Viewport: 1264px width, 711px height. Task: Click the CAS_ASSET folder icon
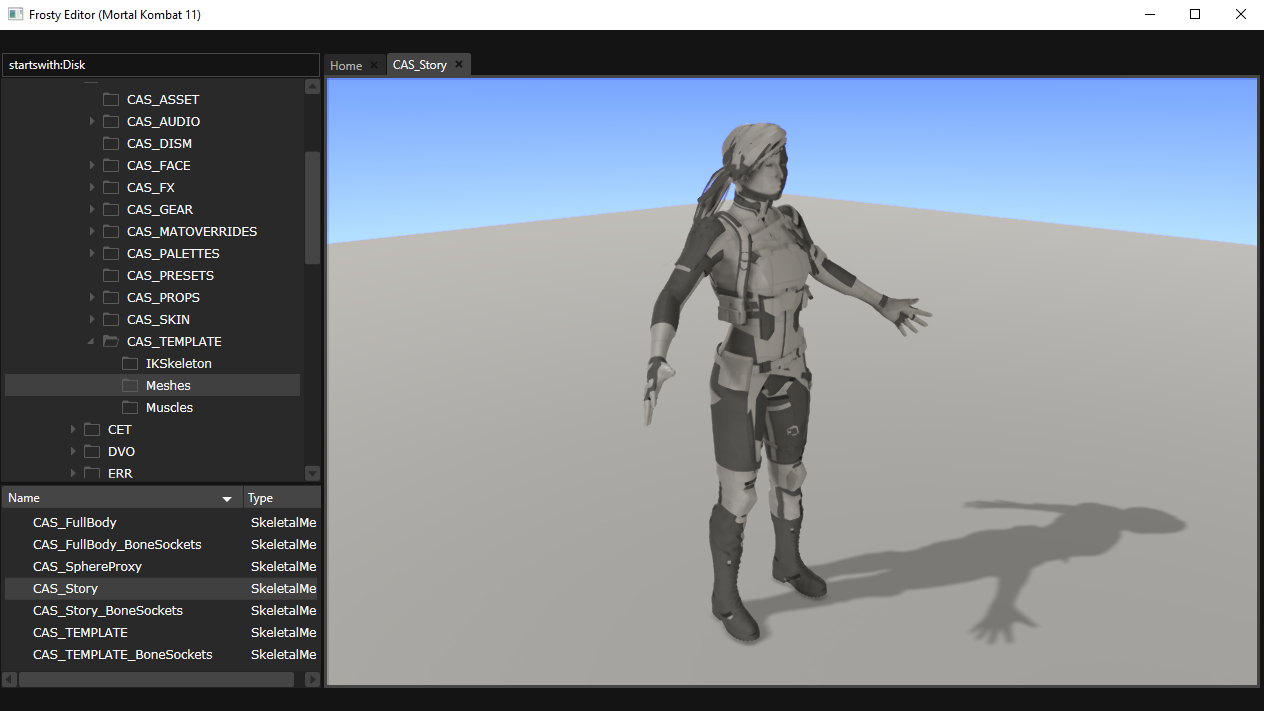pos(111,100)
